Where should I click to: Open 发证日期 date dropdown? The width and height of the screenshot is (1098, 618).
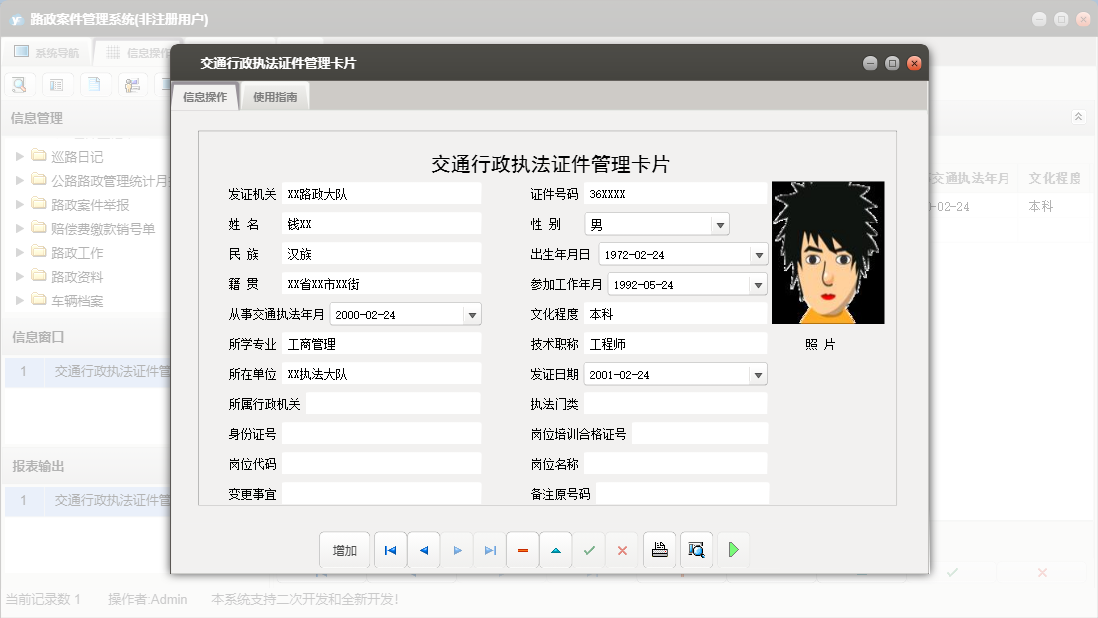pos(758,375)
